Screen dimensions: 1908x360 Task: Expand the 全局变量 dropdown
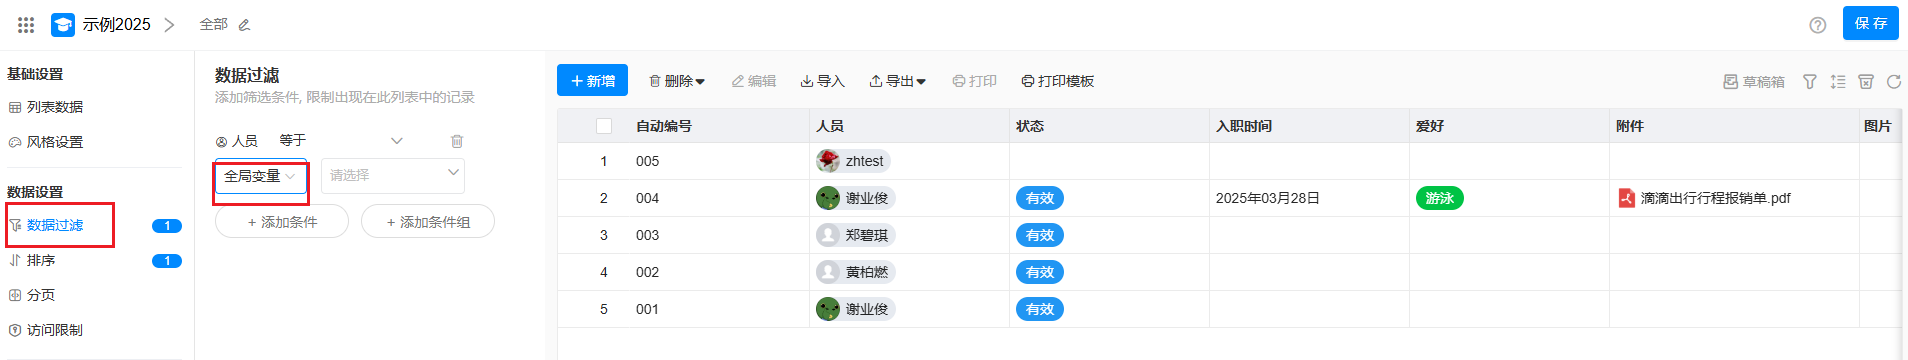[261, 176]
